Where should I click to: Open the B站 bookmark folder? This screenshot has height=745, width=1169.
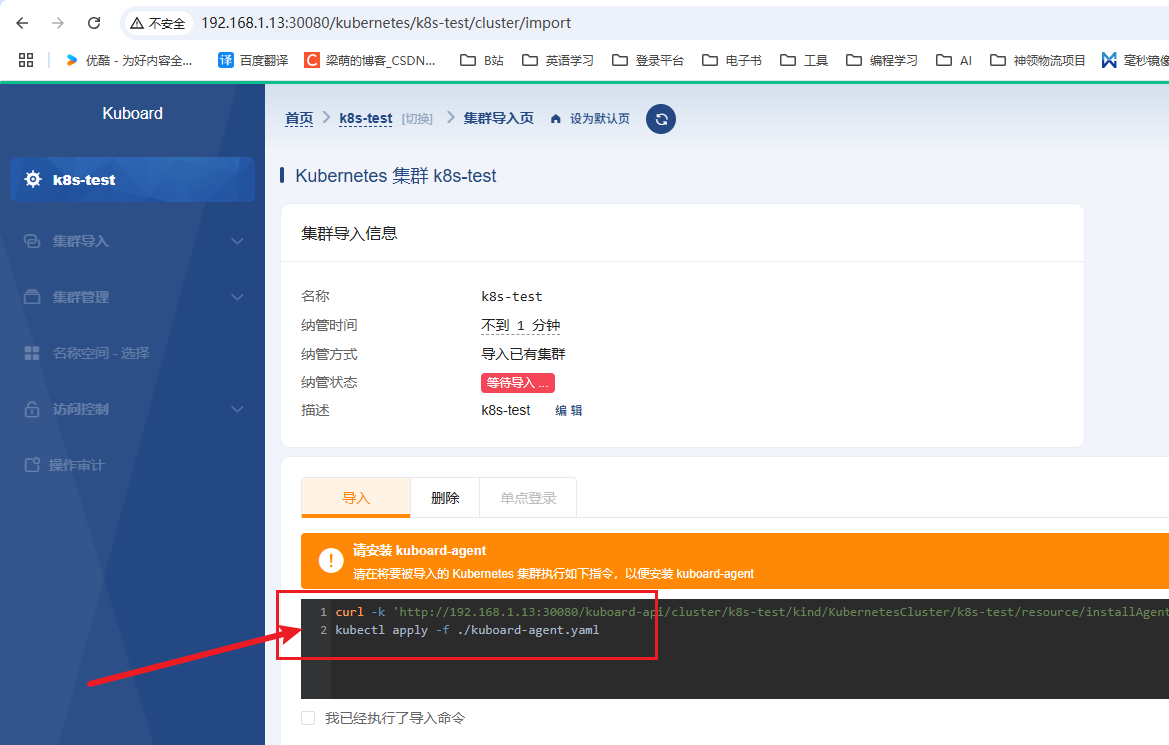click(482, 60)
